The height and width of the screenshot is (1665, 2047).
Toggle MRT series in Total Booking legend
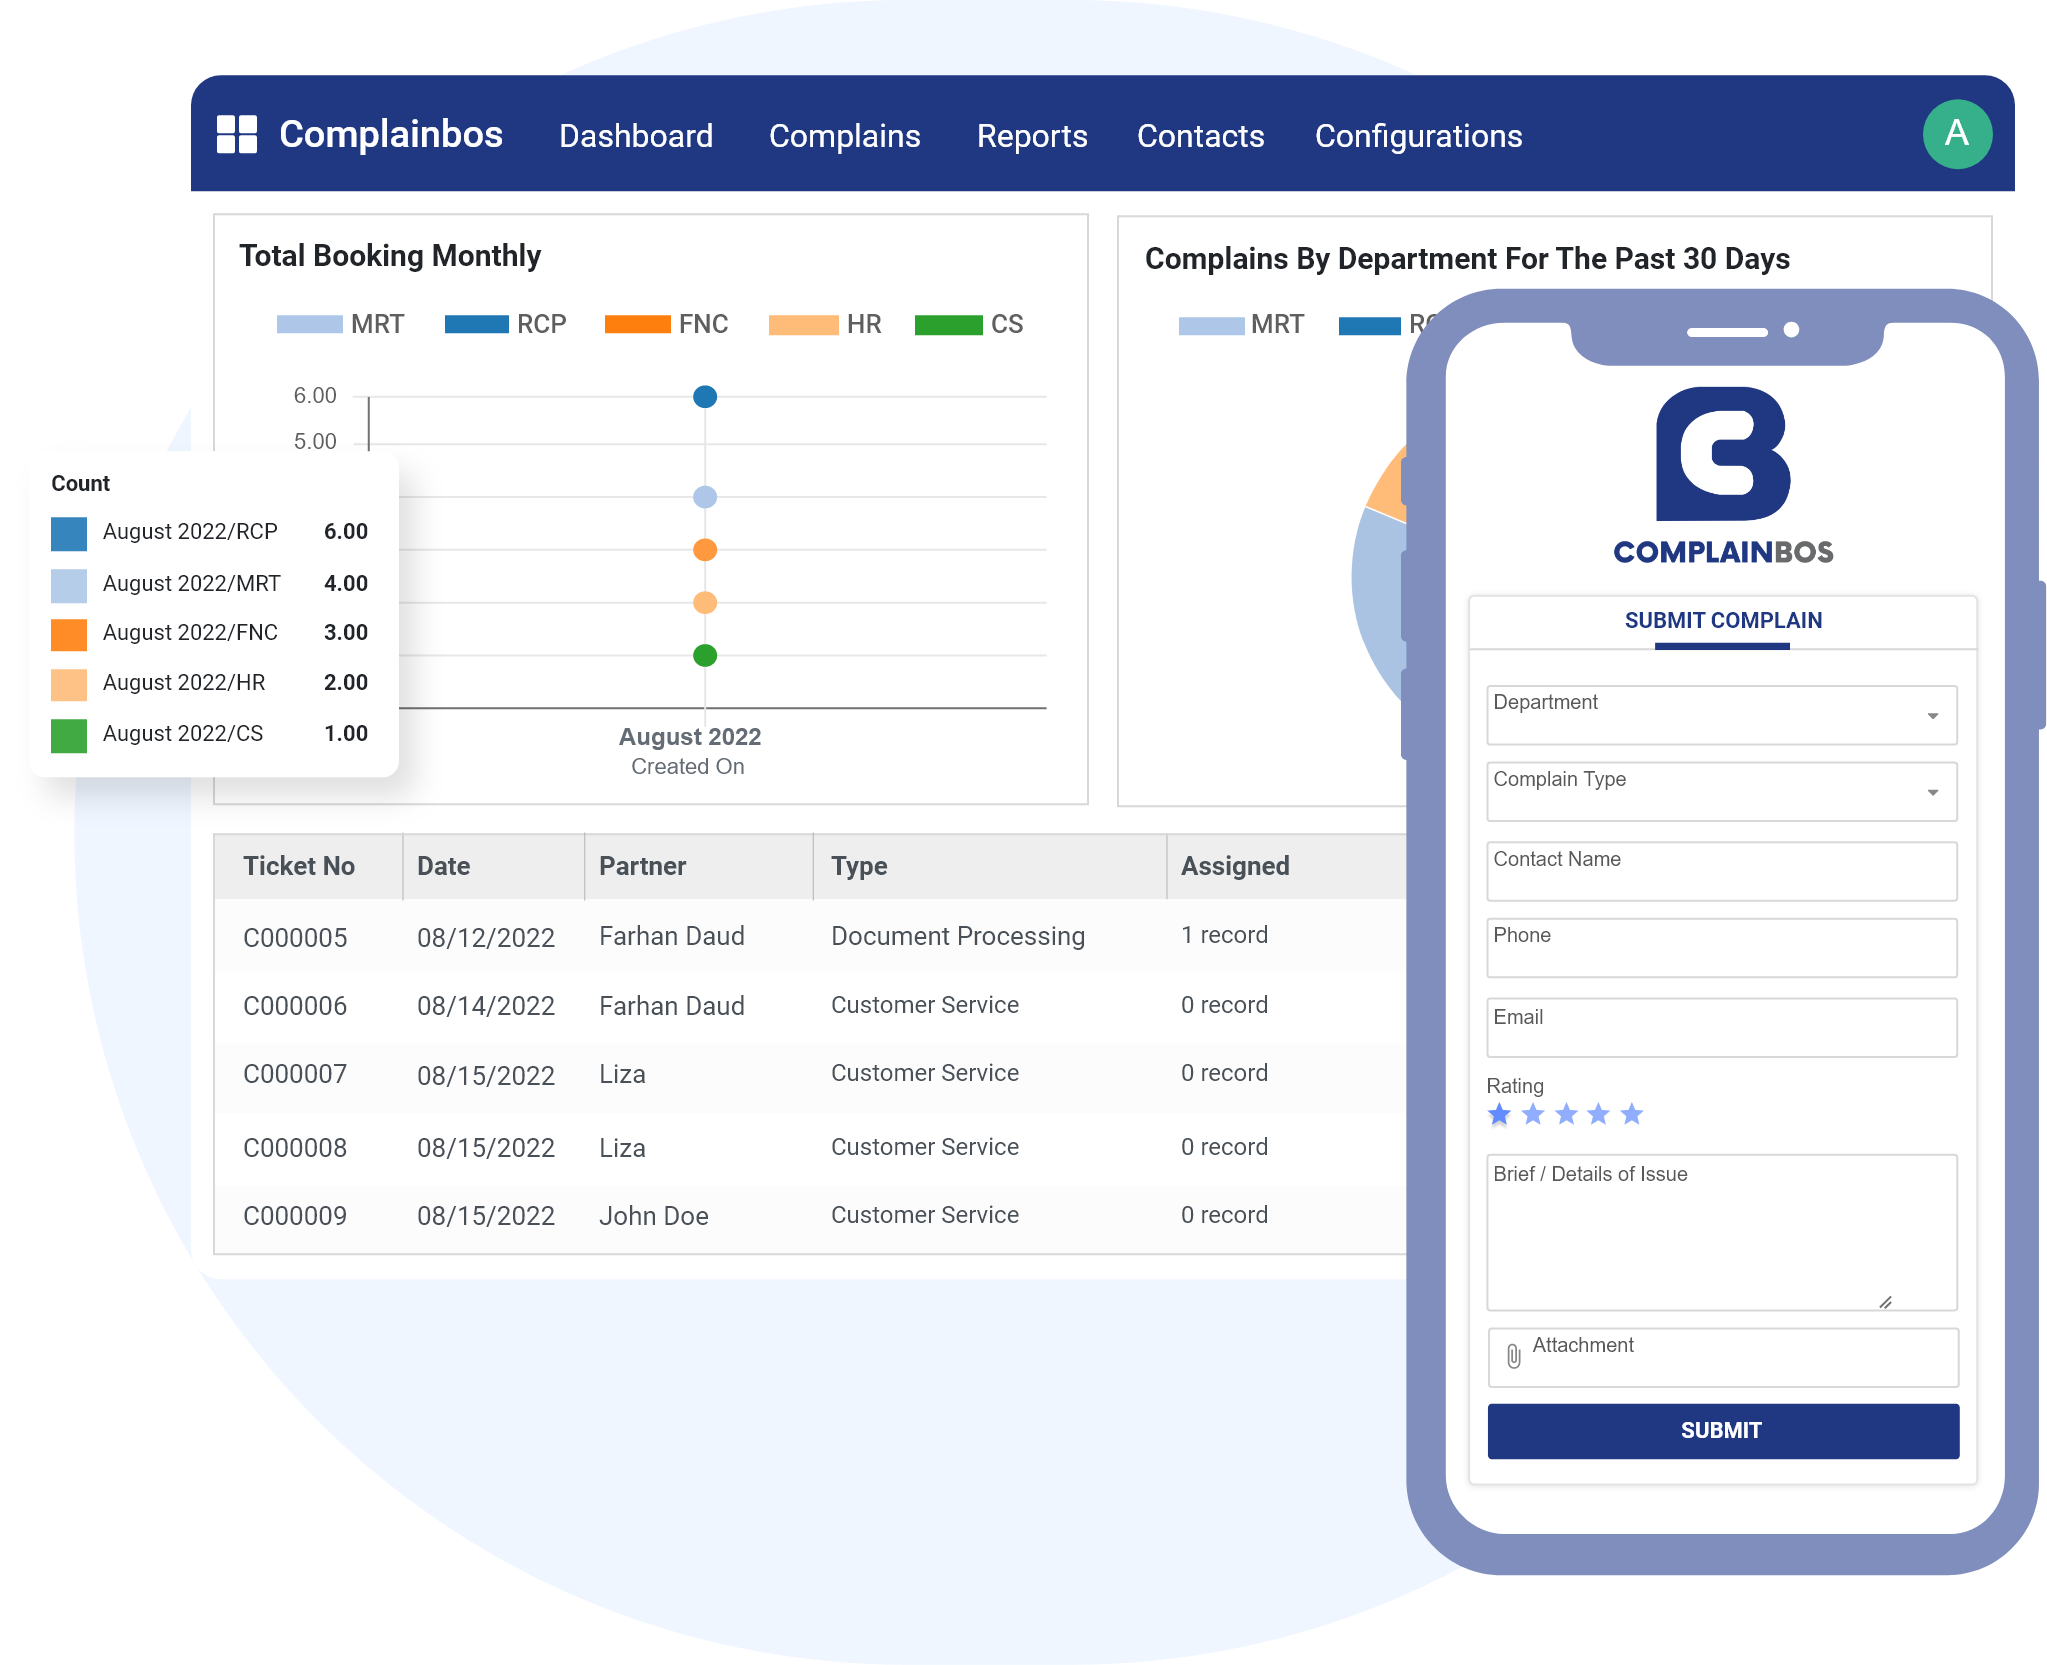(340, 324)
